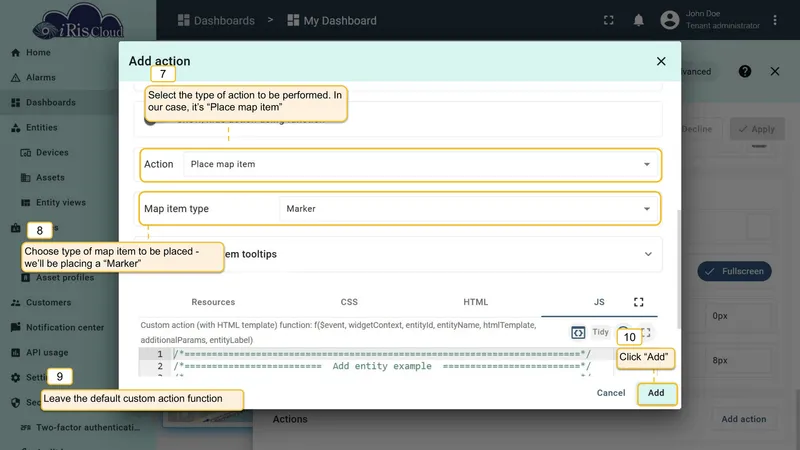Click the notifications bell icon
Screen dimensions: 800x450
pos(638,20)
